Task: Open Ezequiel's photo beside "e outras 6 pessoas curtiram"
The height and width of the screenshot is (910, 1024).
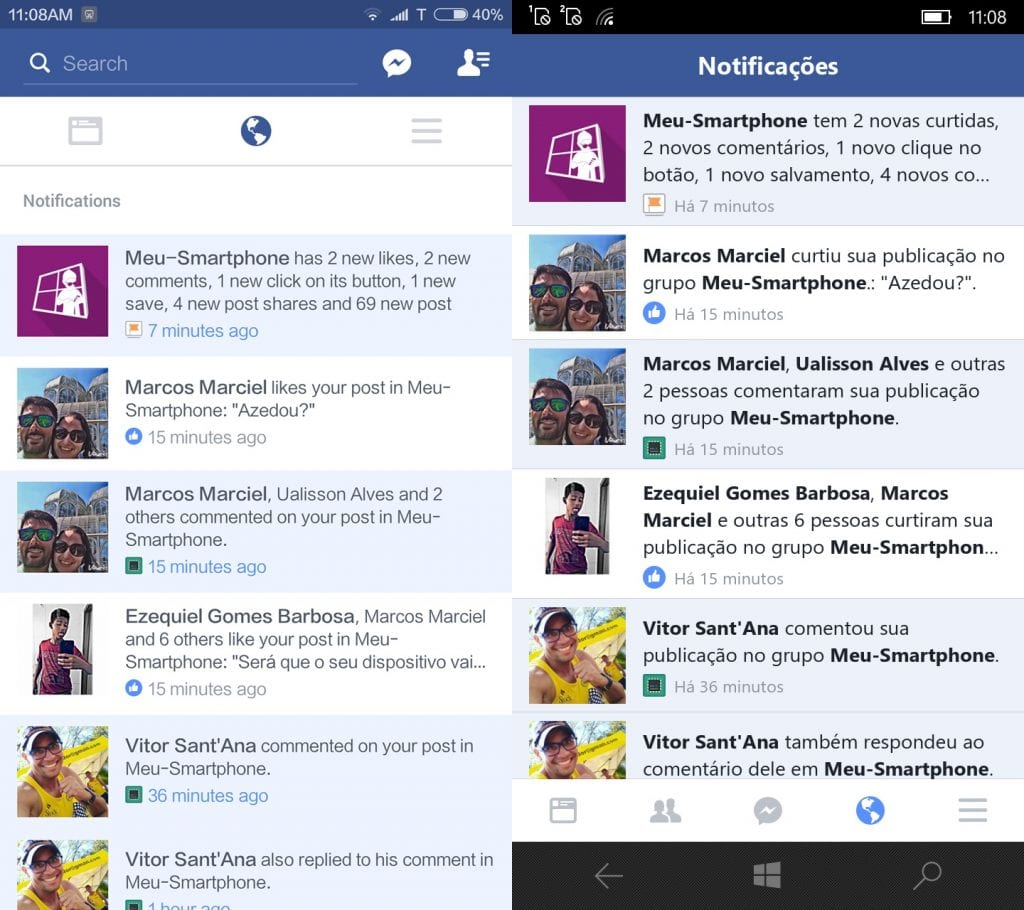Action: coord(577,526)
